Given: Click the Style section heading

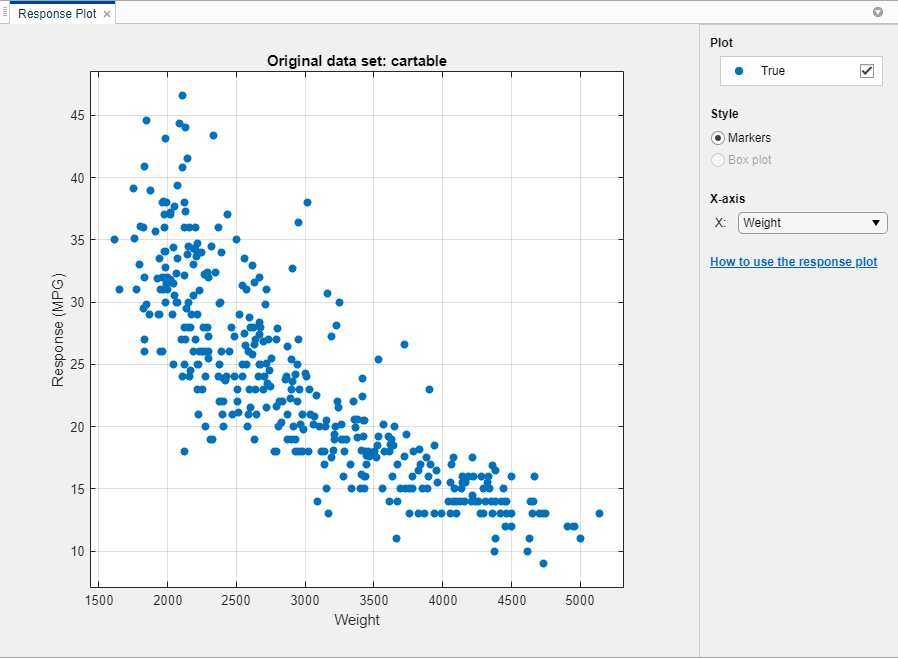Looking at the screenshot, I should [724, 114].
